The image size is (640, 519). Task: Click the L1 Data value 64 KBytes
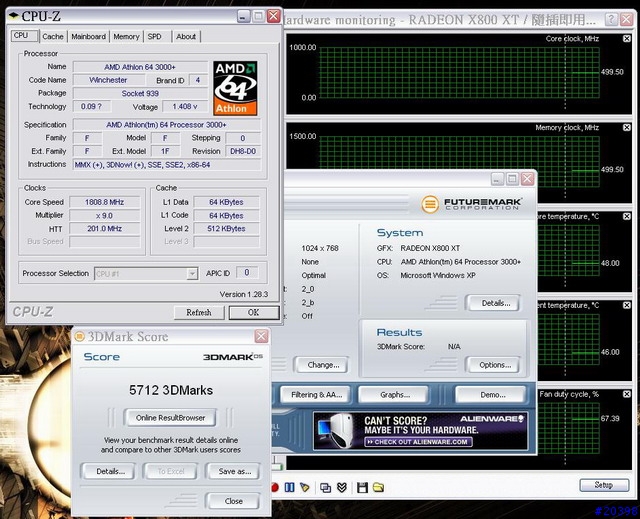[x=226, y=202]
